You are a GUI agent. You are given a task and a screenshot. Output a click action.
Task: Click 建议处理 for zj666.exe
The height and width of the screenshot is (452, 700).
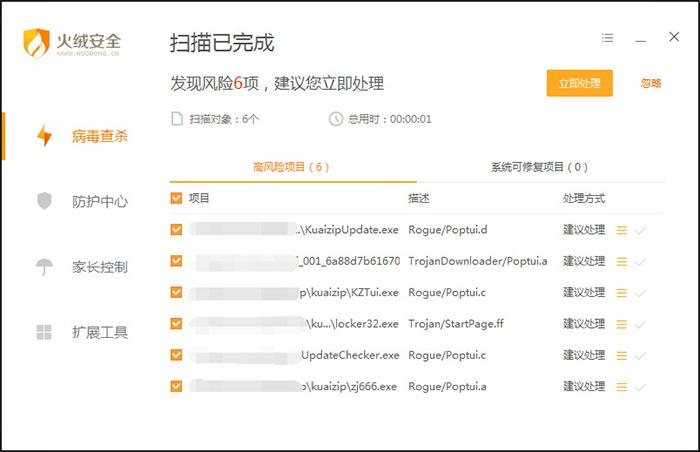584,386
